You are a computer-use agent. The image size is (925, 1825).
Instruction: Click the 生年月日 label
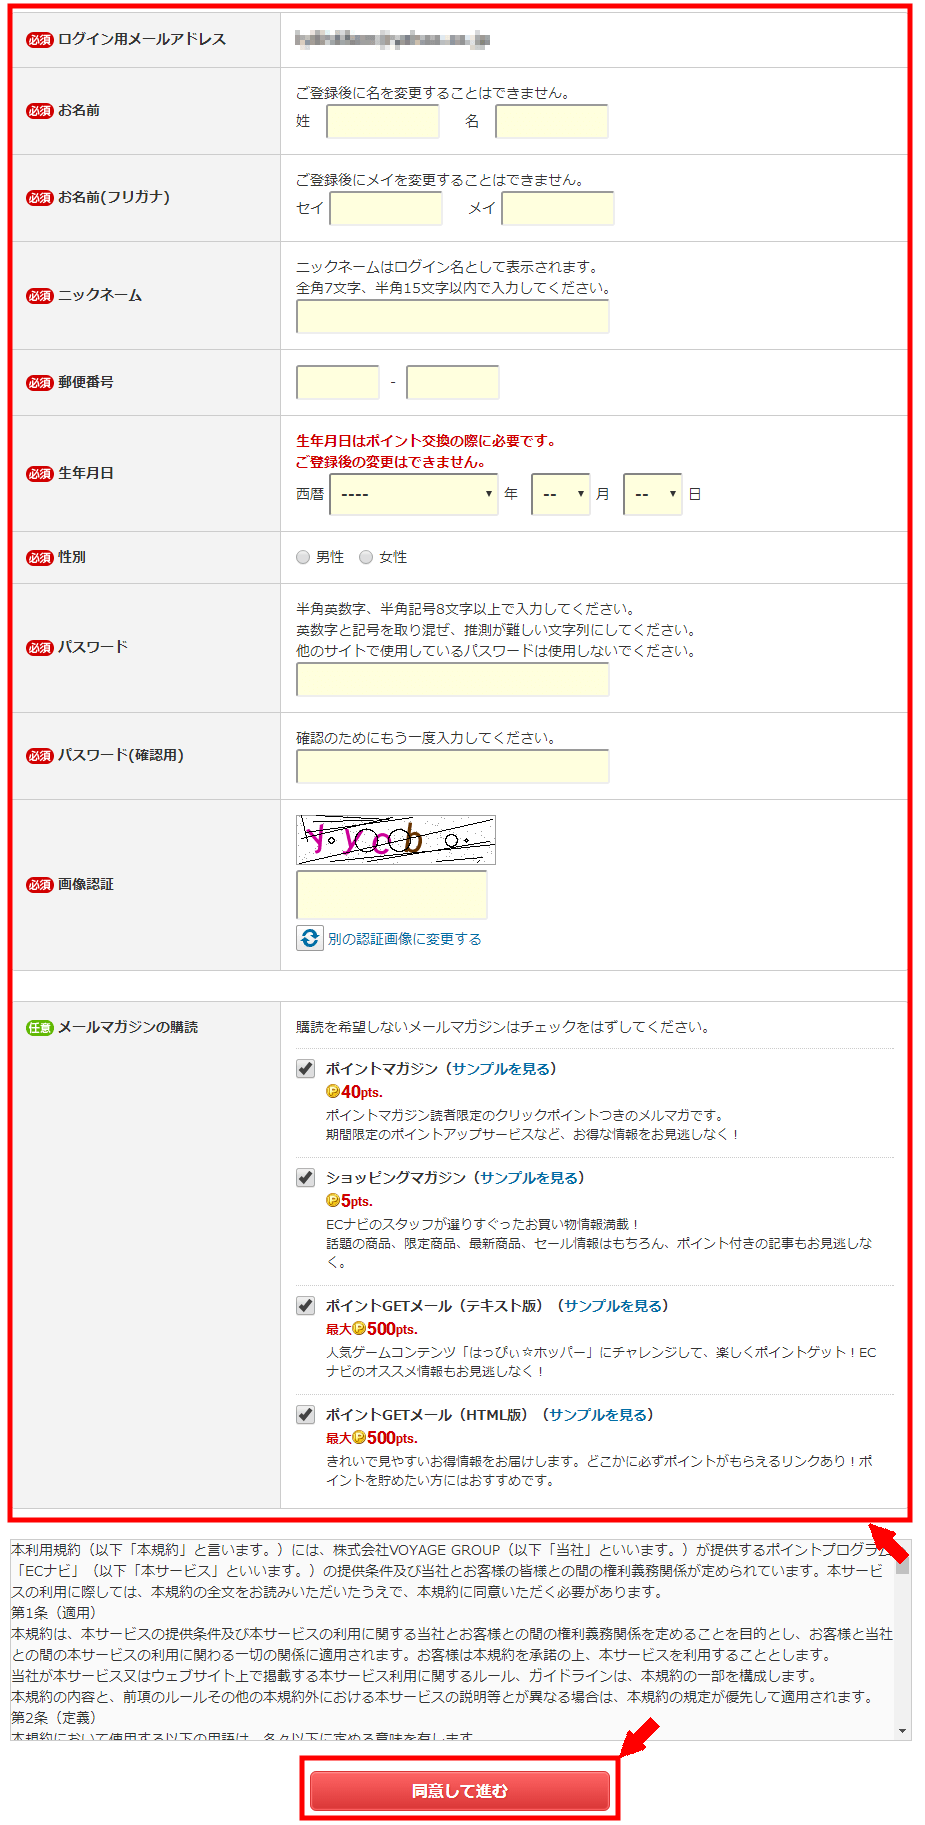pos(86,473)
